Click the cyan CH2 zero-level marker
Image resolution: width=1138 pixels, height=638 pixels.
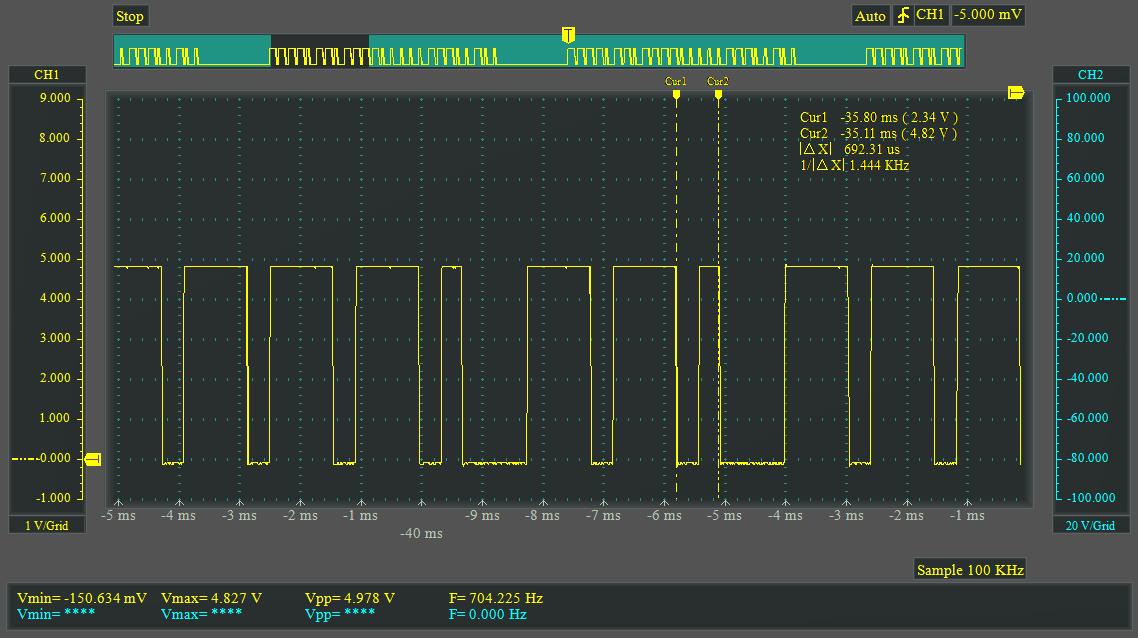point(1116,298)
